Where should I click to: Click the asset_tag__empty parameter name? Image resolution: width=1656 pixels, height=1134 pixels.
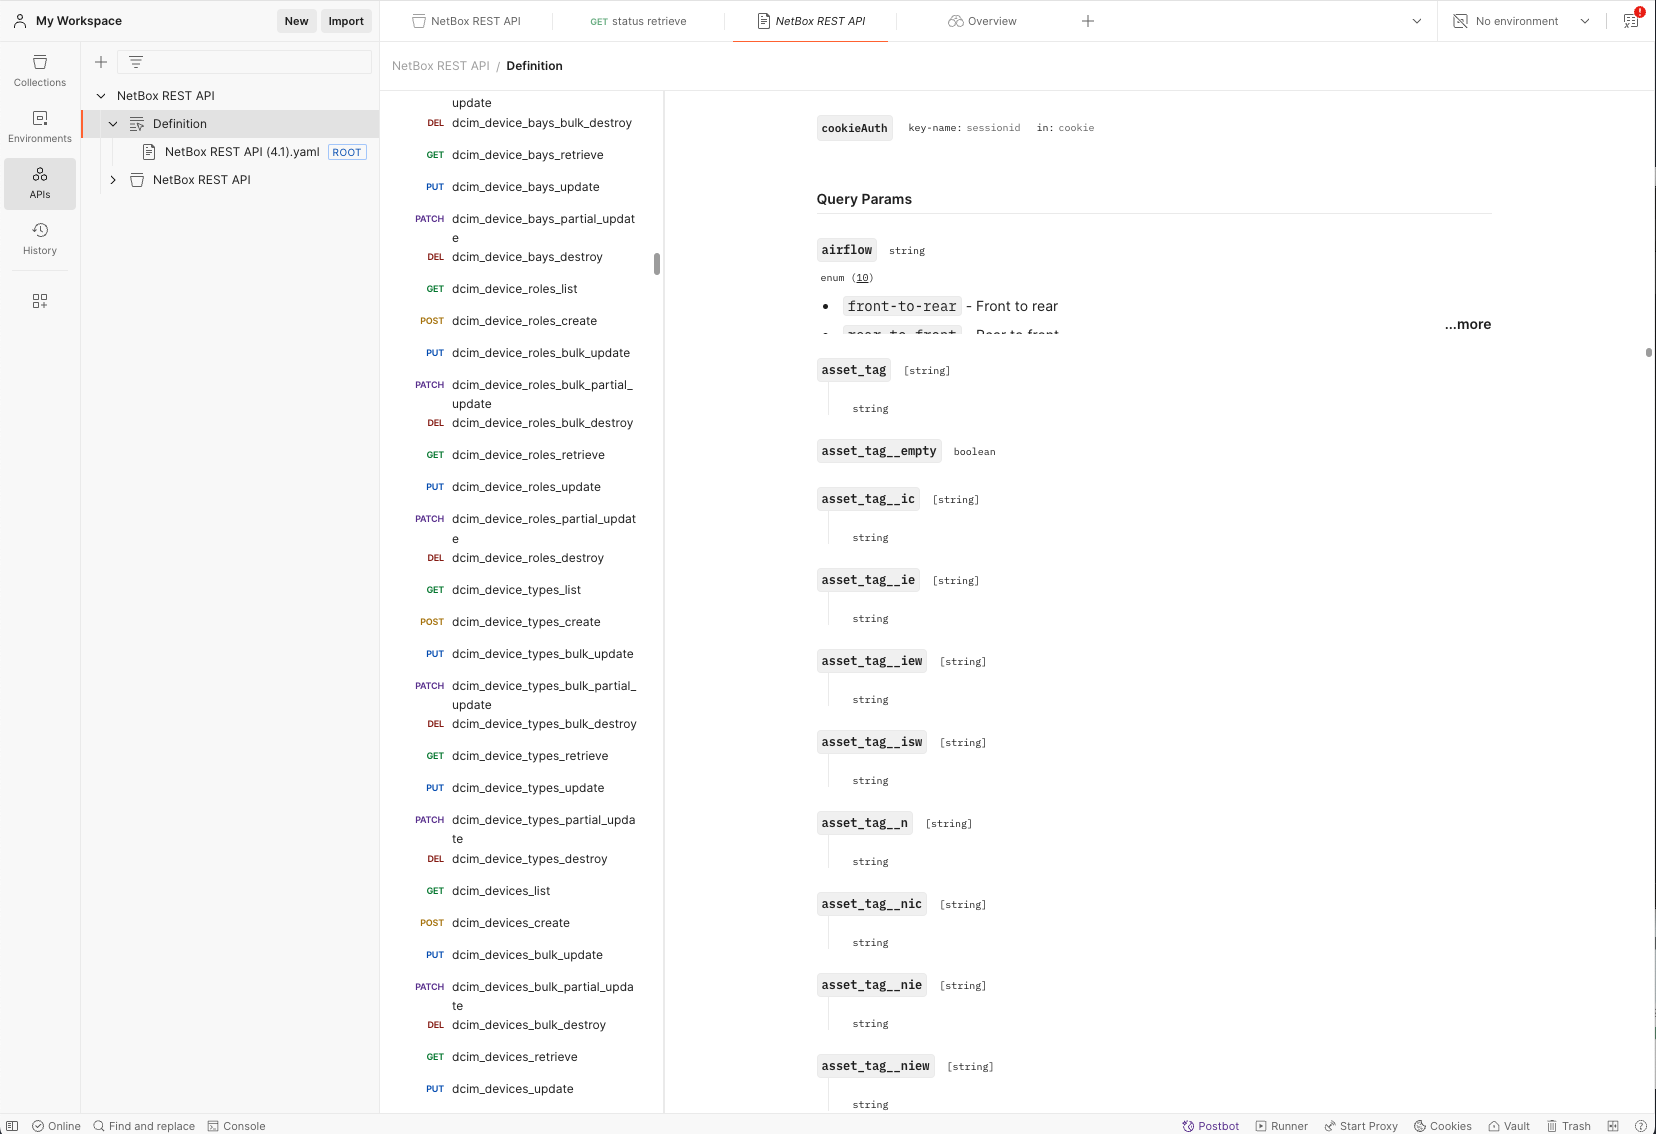[x=879, y=451]
